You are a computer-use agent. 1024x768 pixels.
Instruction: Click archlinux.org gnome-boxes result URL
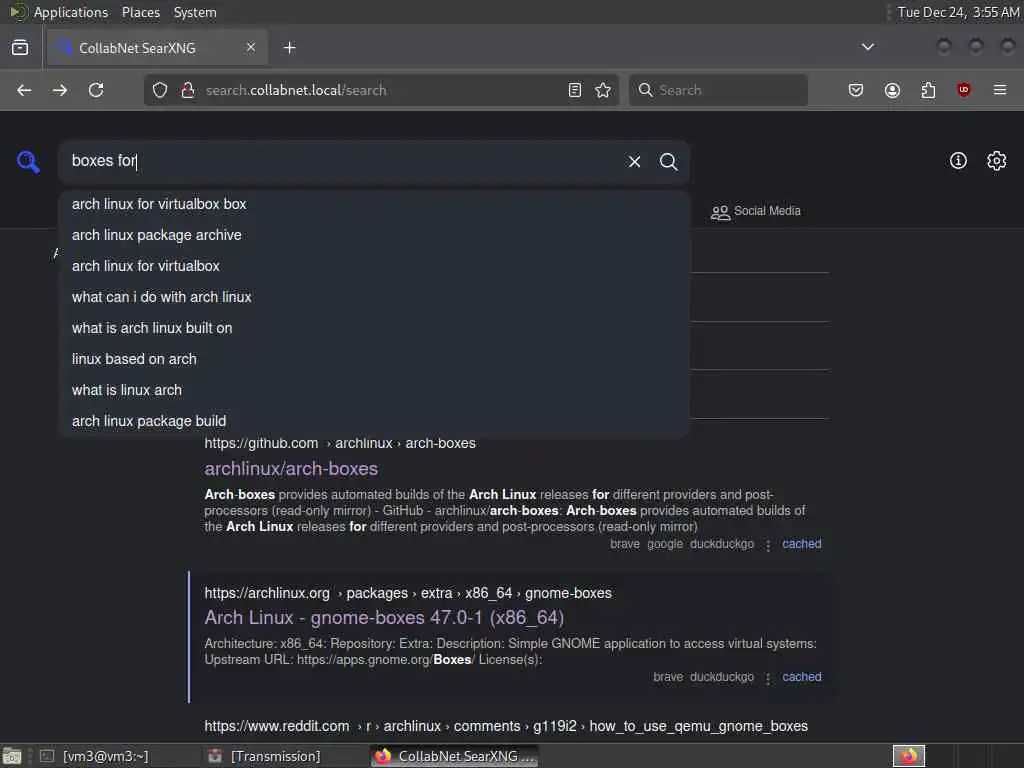(x=408, y=594)
